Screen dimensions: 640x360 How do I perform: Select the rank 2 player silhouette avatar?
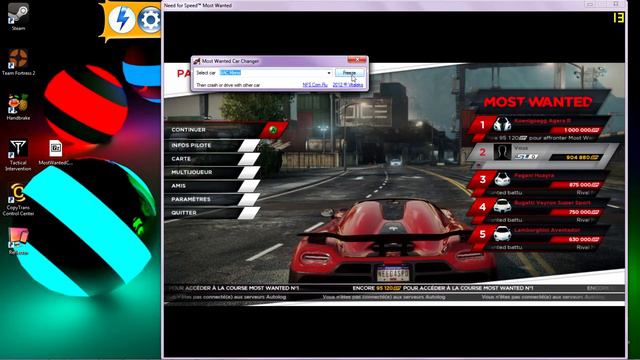502,152
